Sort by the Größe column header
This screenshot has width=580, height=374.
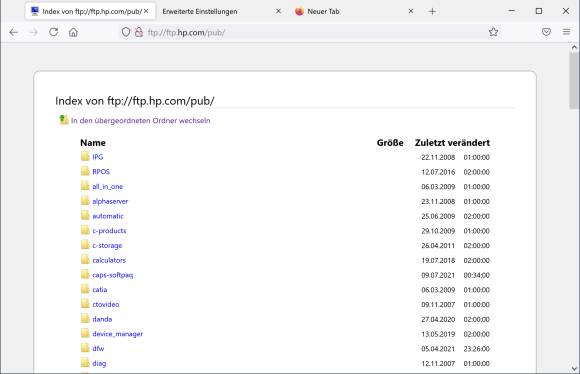coord(390,143)
